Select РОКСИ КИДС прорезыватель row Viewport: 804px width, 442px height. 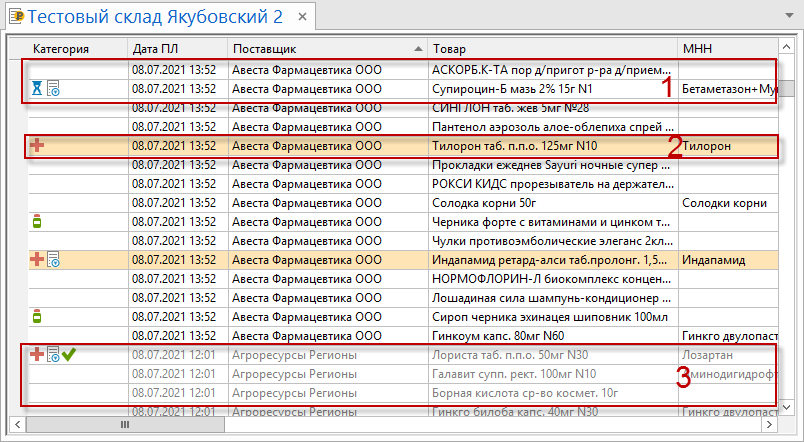coord(404,184)
